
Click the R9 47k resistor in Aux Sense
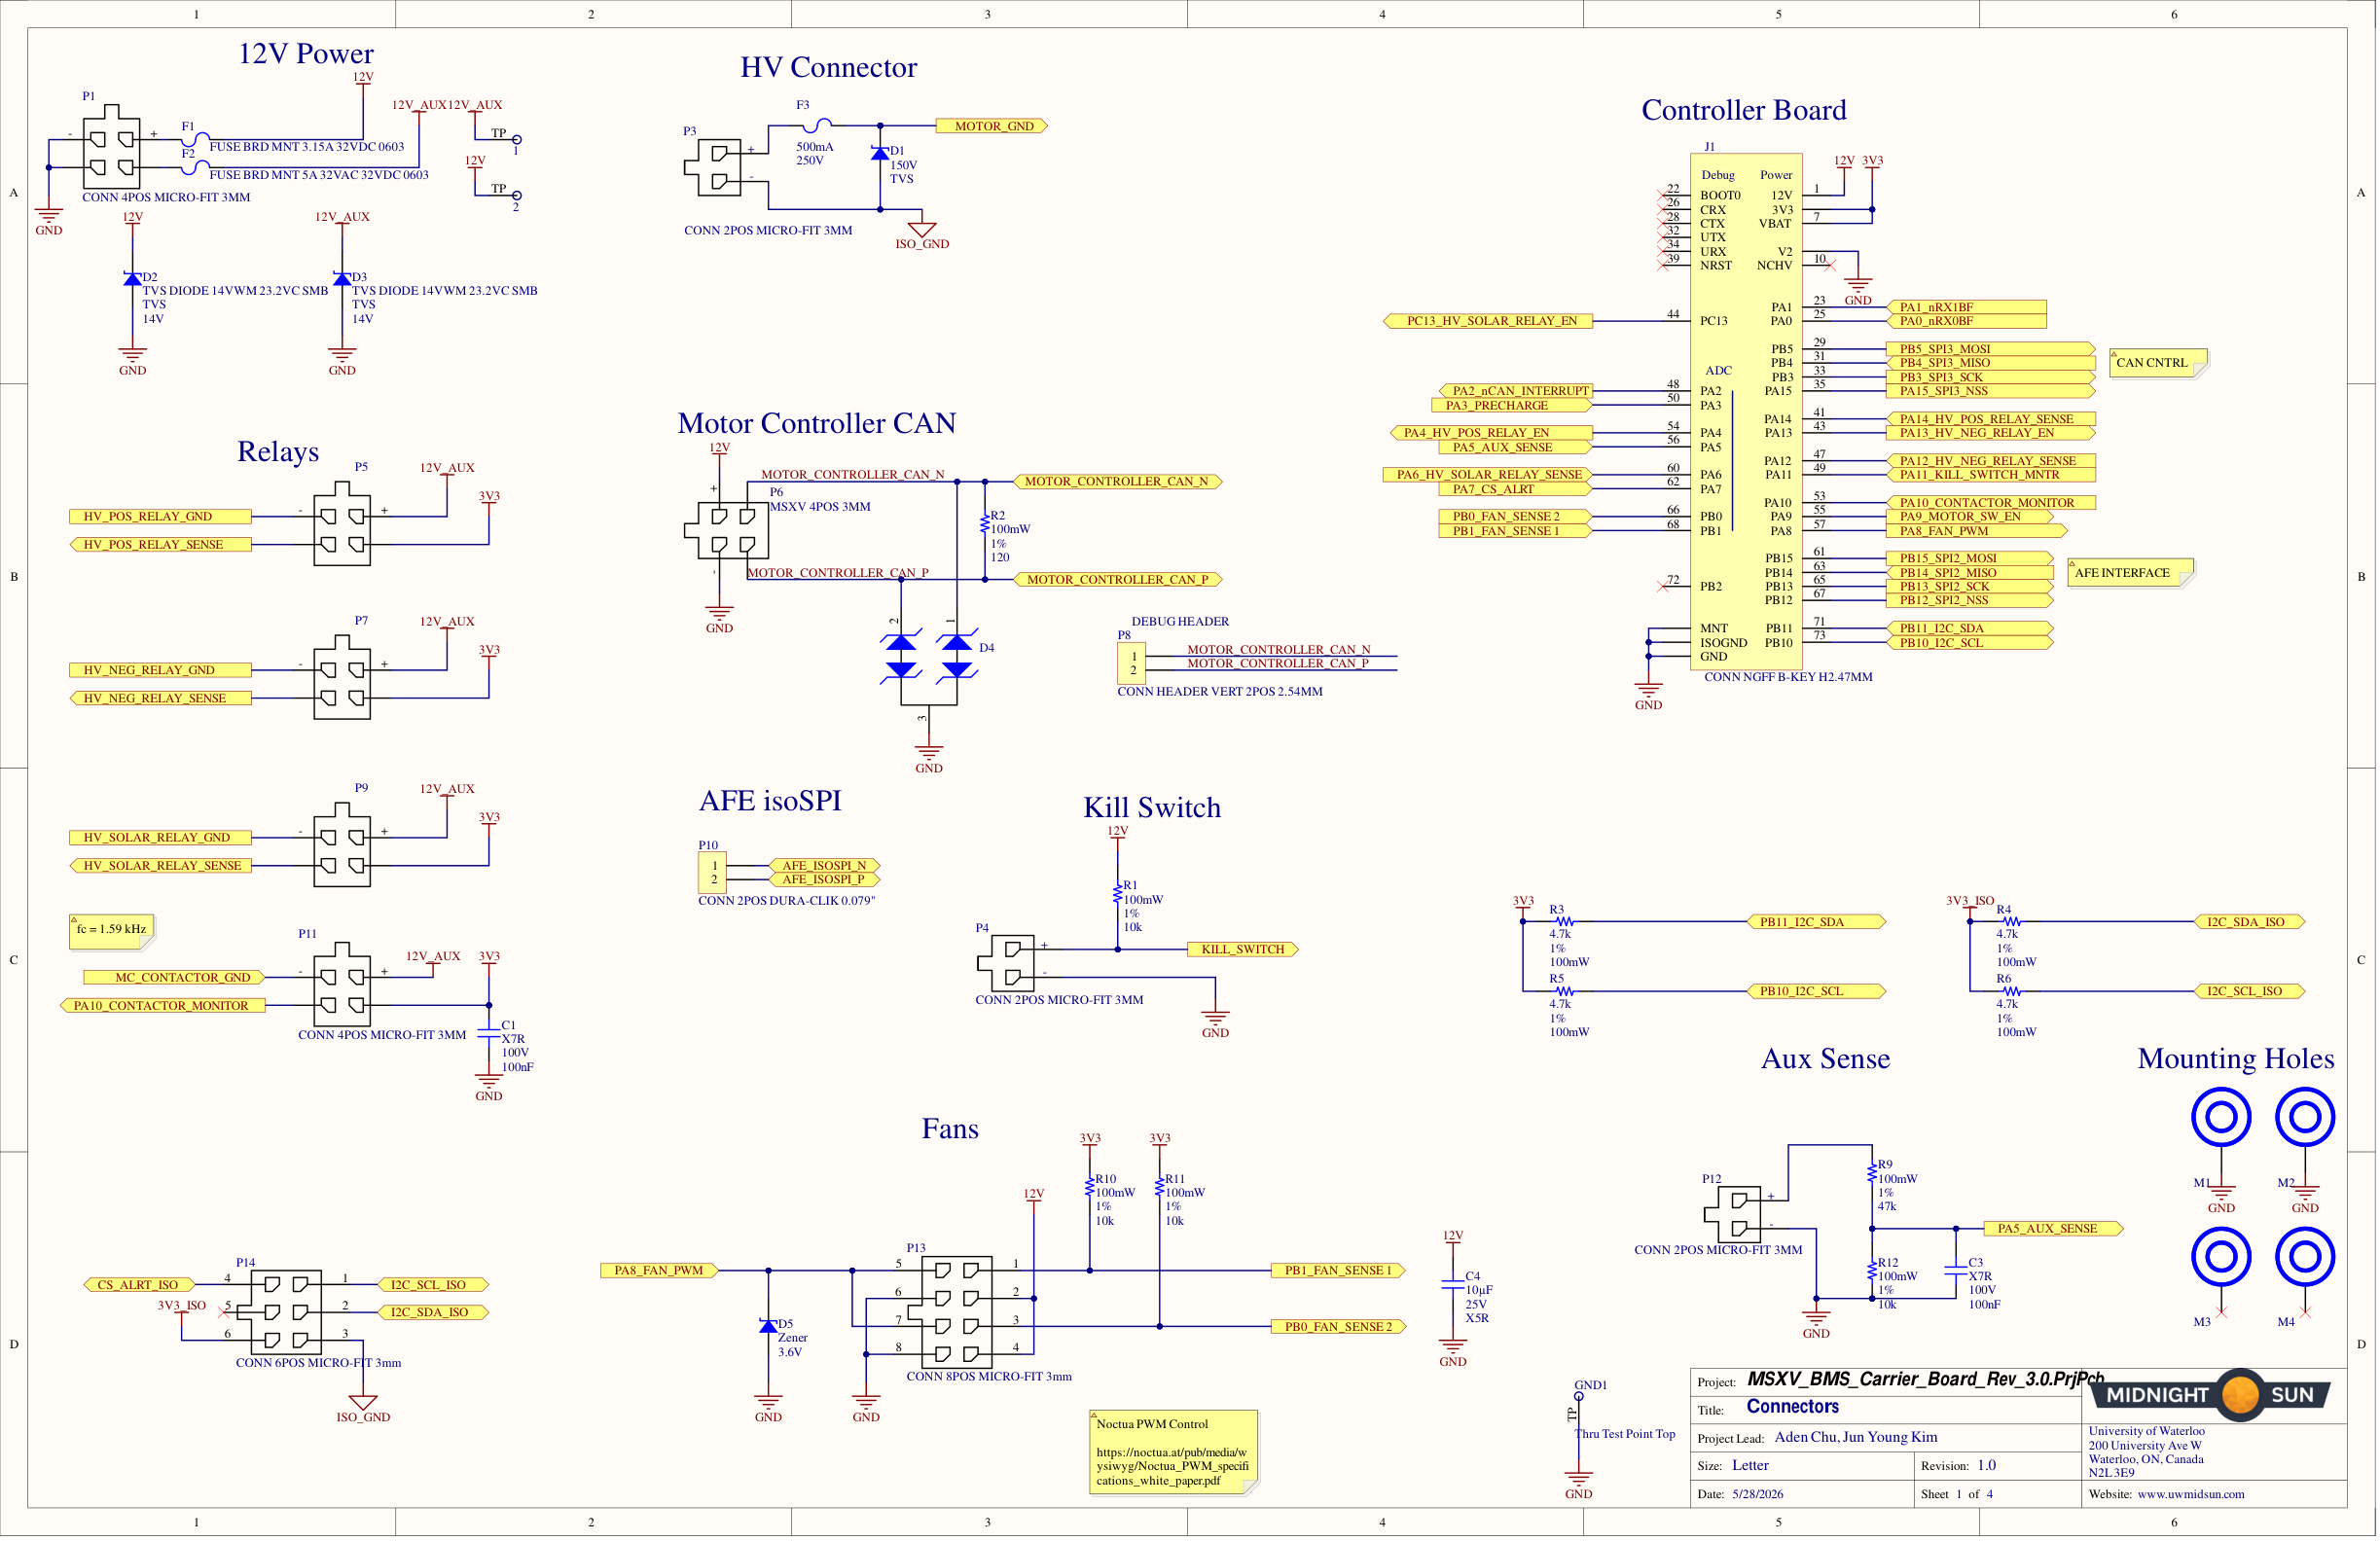click(x=1872, y=1173)
